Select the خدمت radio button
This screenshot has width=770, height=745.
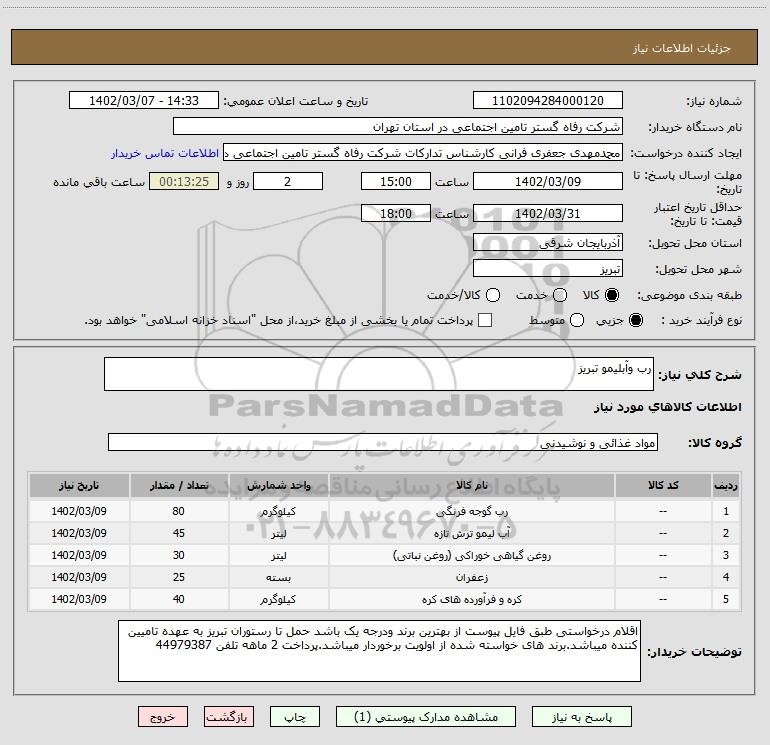tap(560, 295)
